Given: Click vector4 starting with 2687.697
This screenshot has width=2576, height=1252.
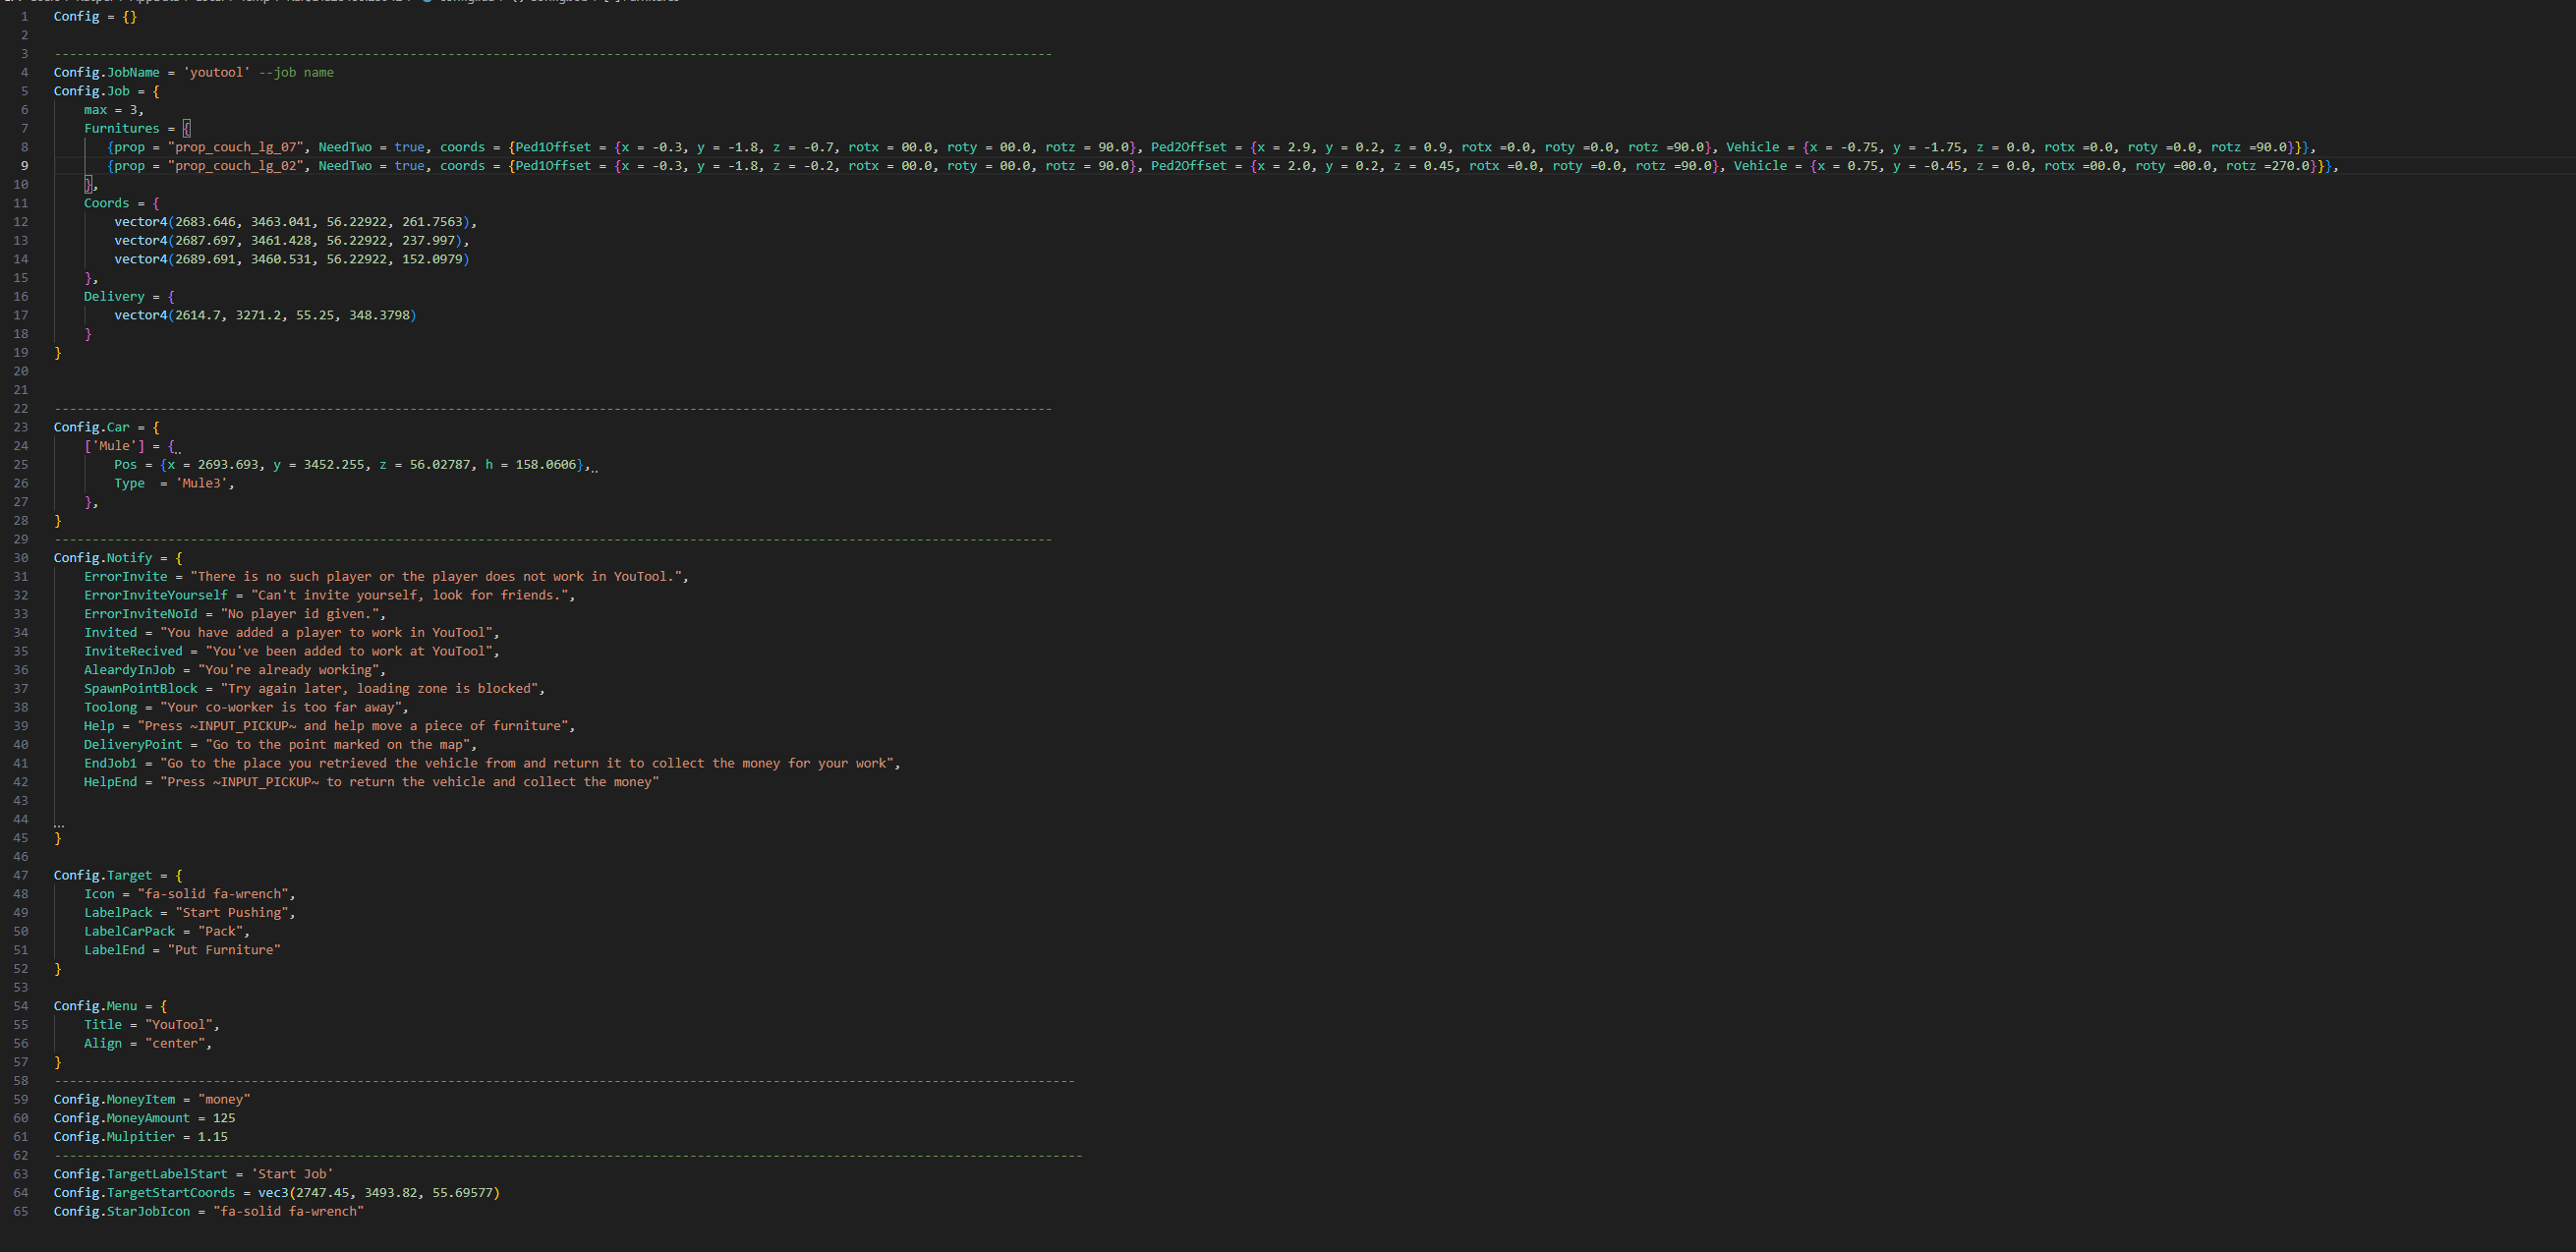Looking at the screenshot, I should click(291, 240).
